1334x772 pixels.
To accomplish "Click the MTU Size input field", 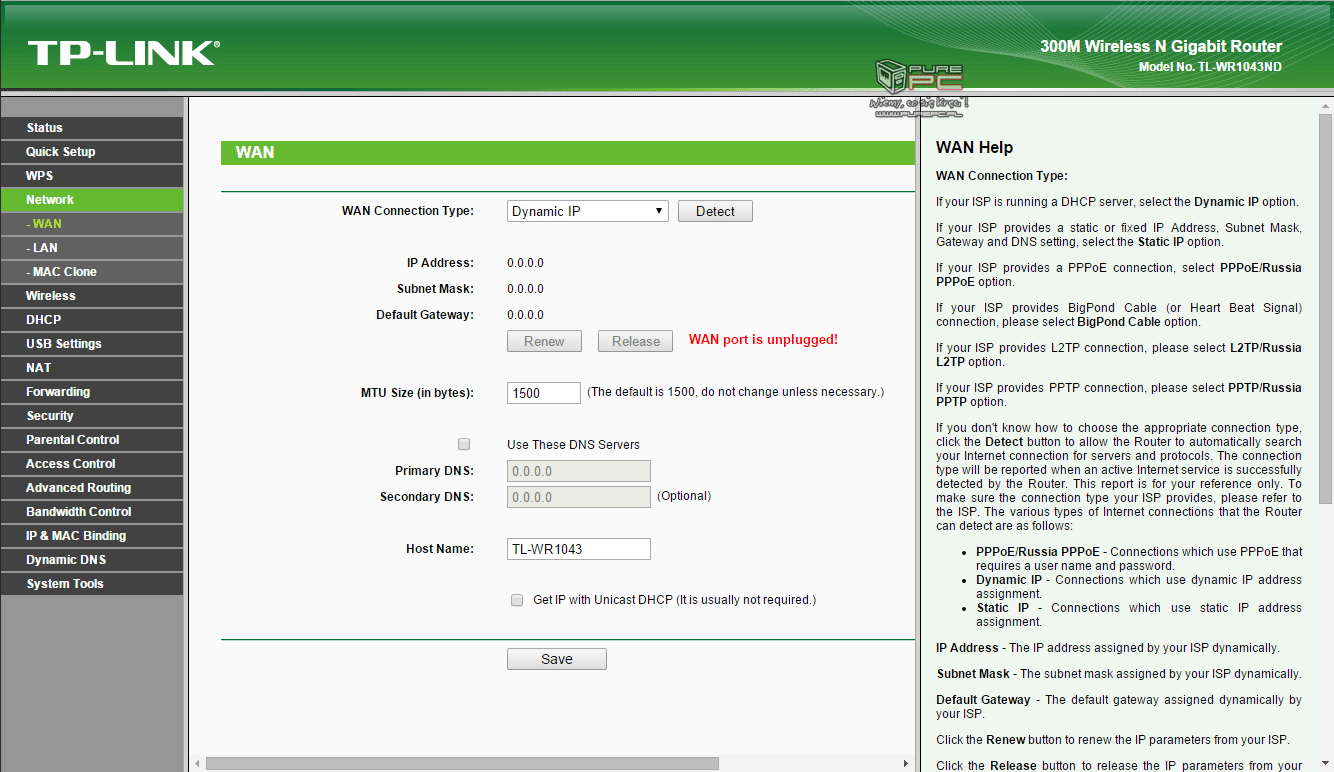I will click(x=544, y=393).
